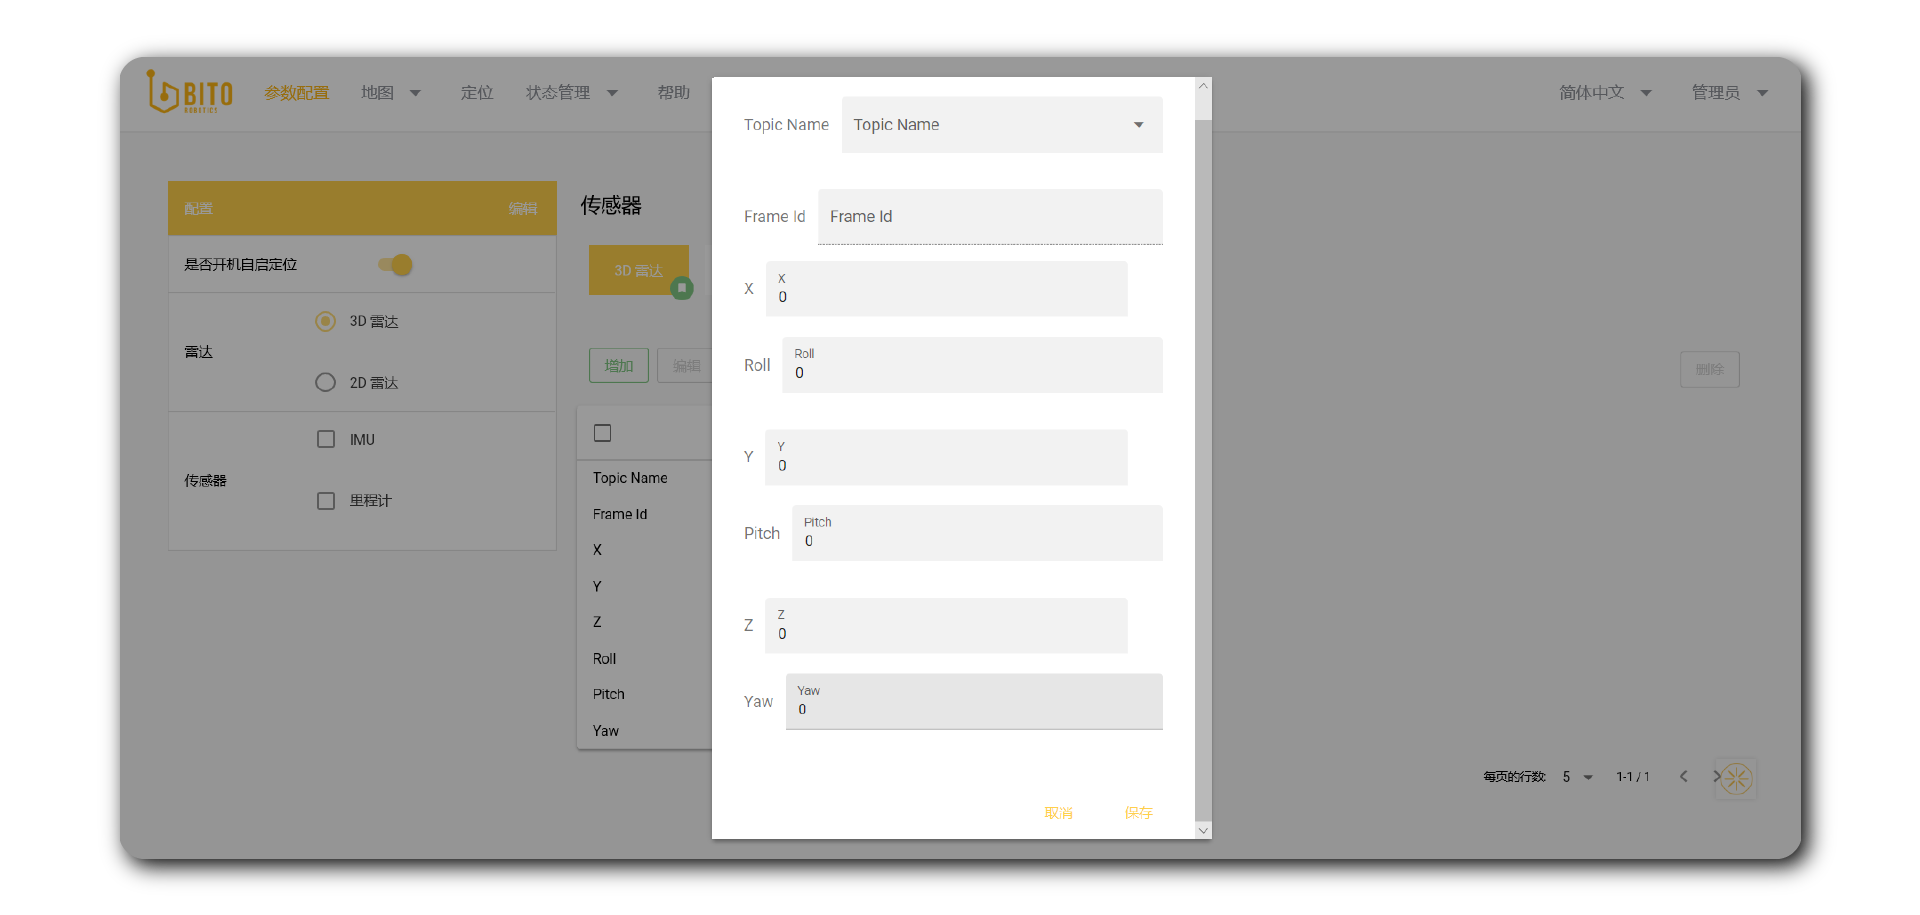Click the dialog scrollbar up arrow
The height and width of the screenshot is (915, 1920).
pyautogui.click(x=1203, y=86)
